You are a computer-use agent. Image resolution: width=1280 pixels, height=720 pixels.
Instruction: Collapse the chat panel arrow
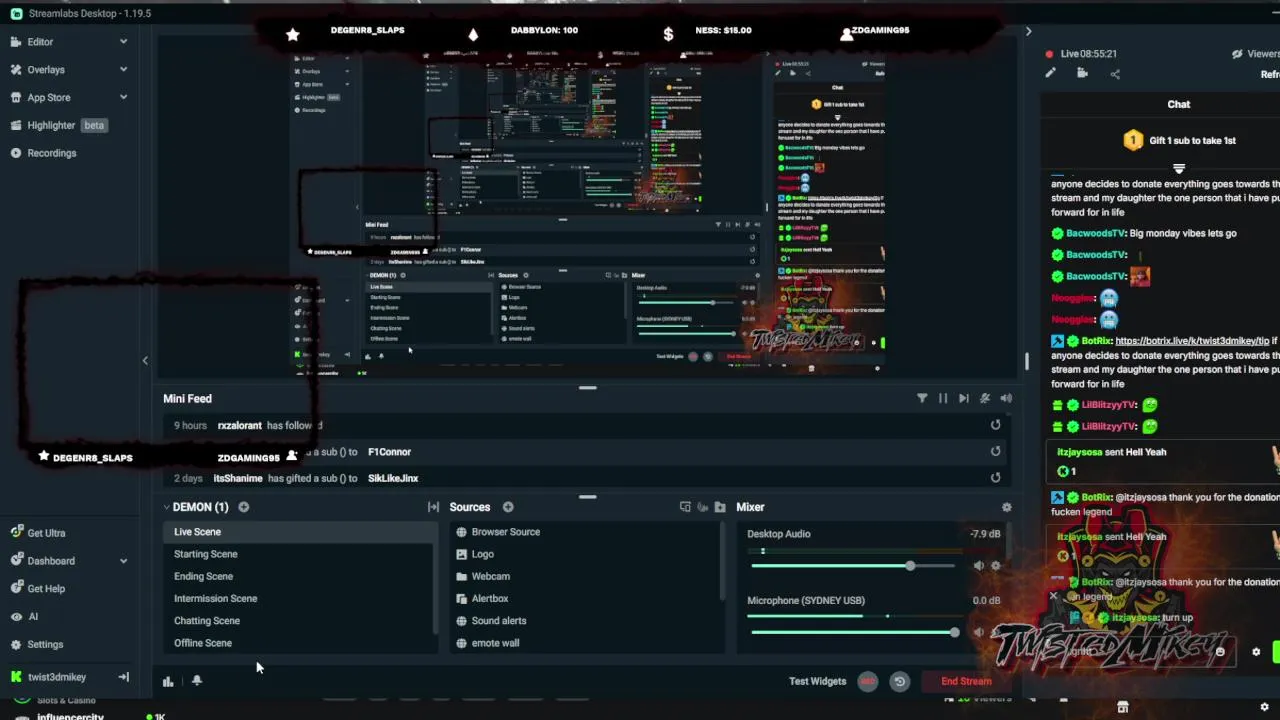(x=1028, y=31)
